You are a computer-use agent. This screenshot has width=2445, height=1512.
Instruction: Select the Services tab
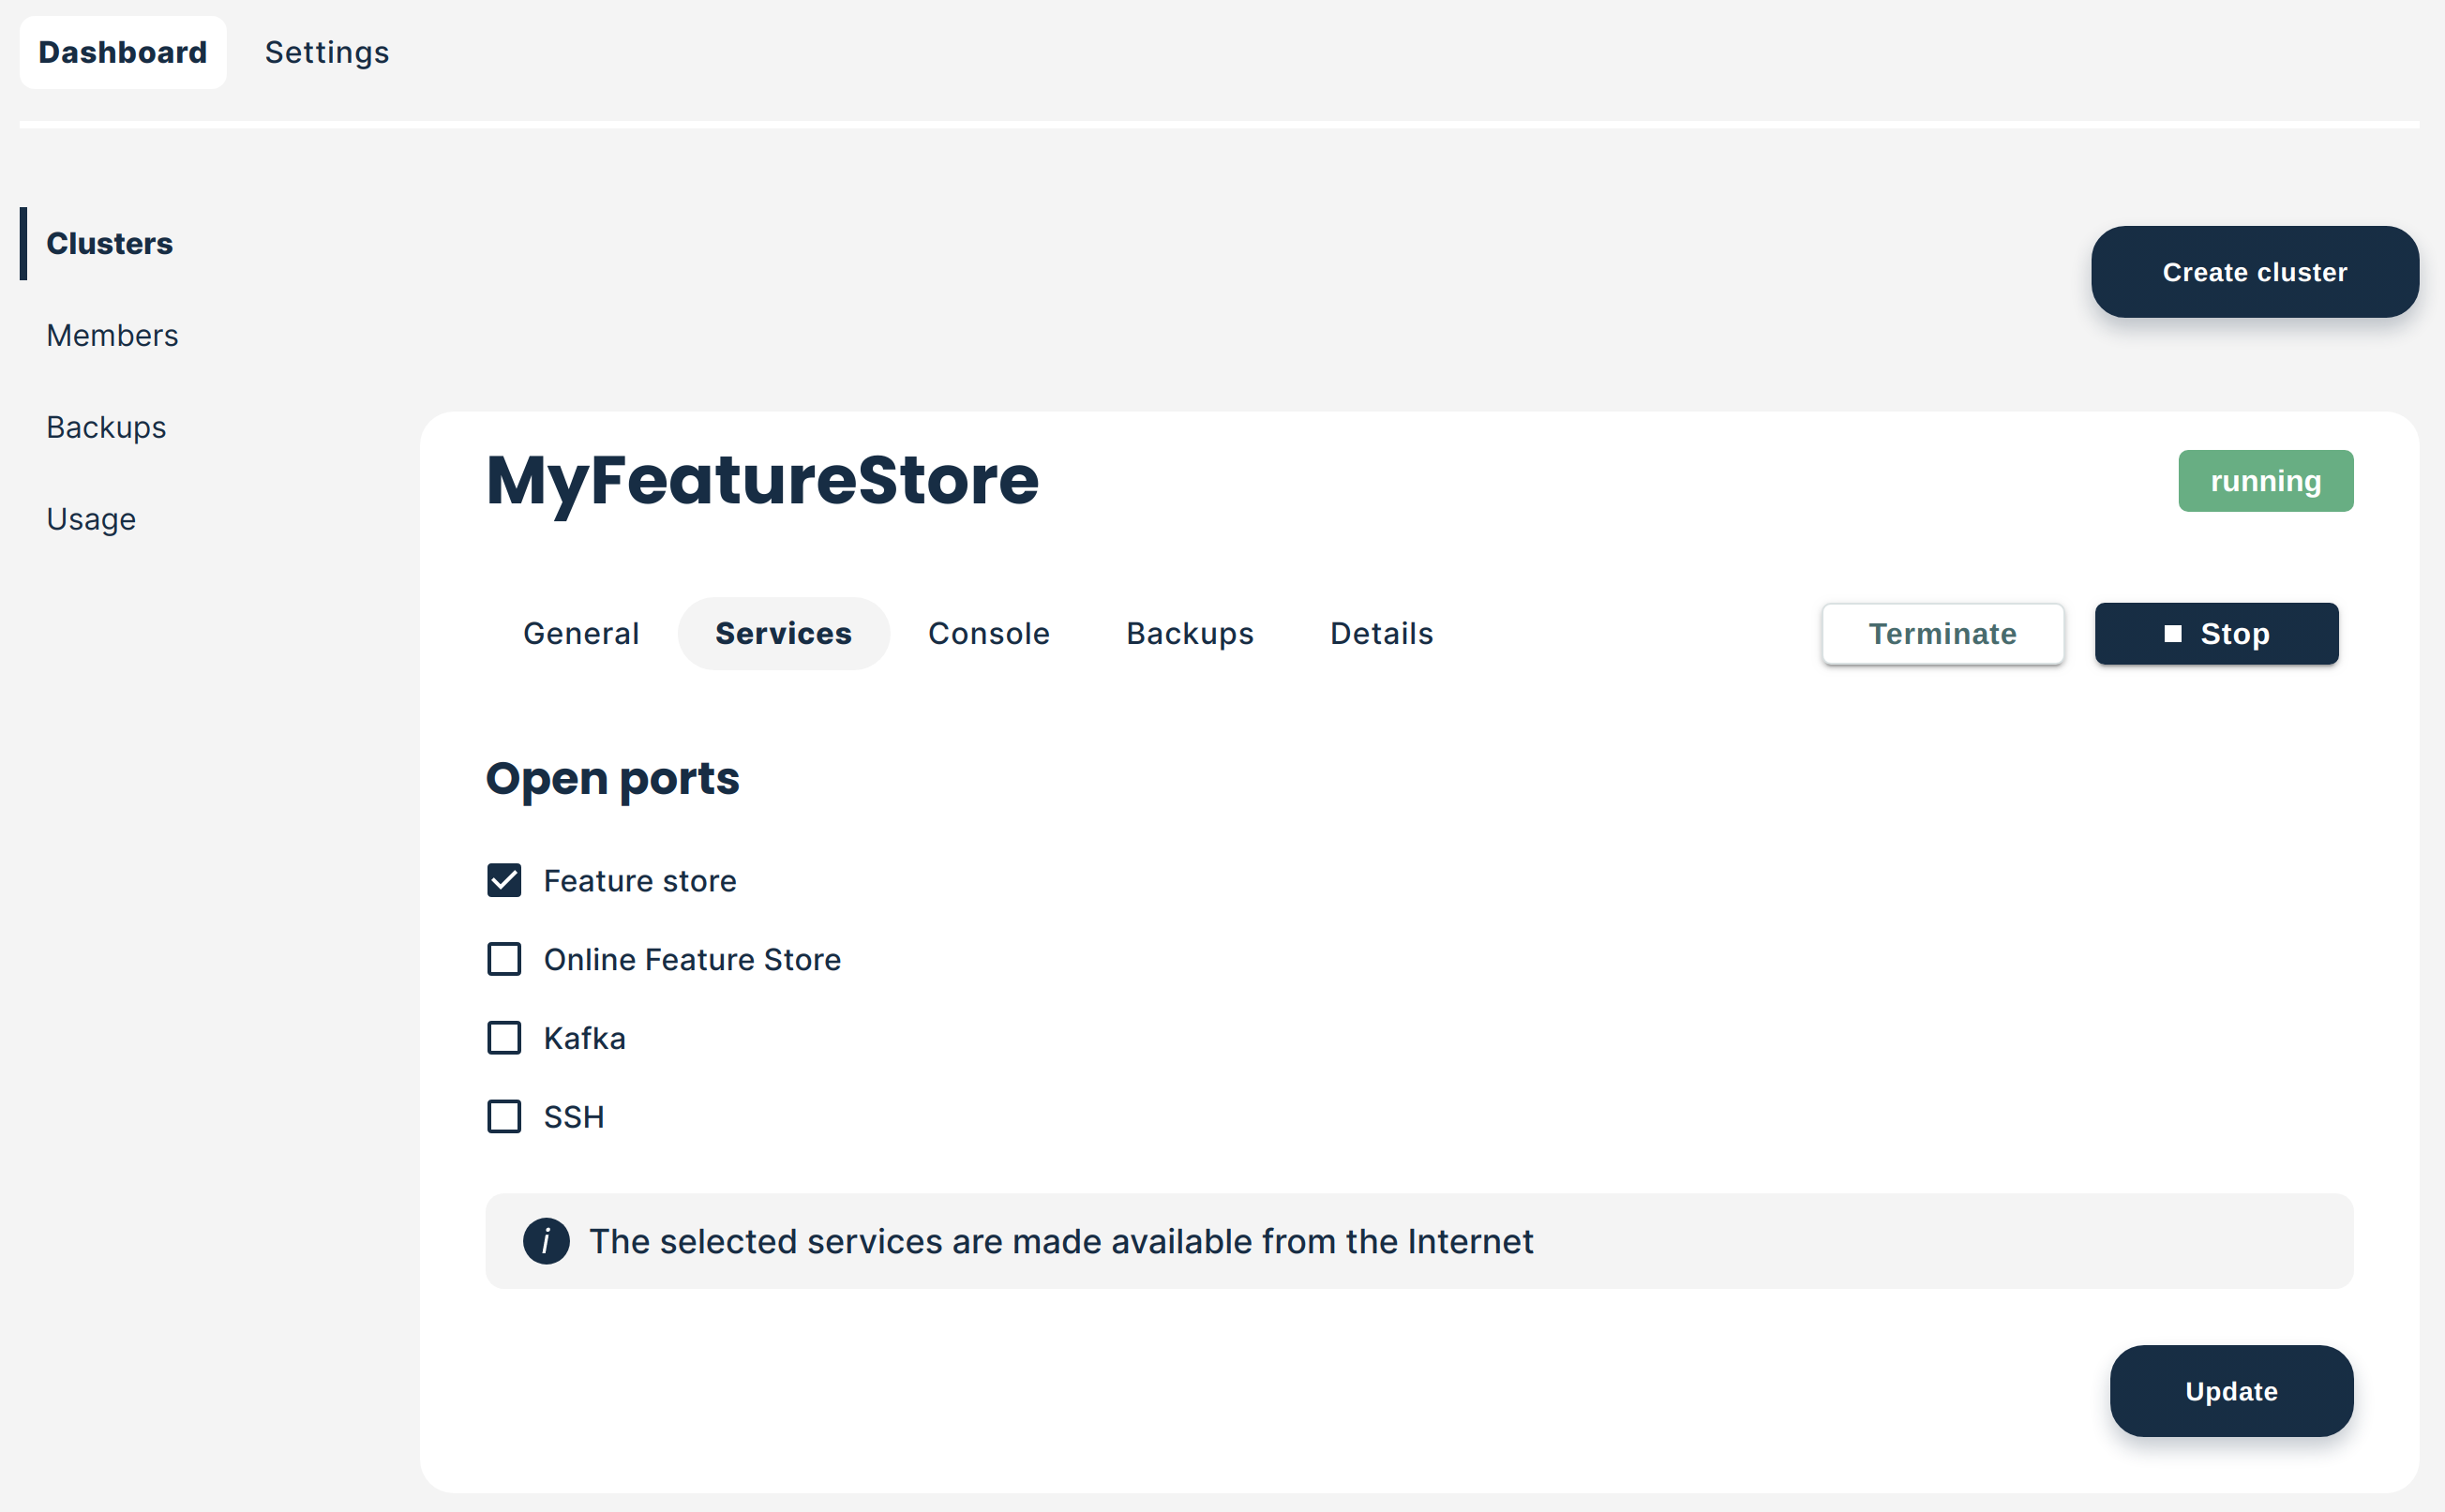(784, 634)
